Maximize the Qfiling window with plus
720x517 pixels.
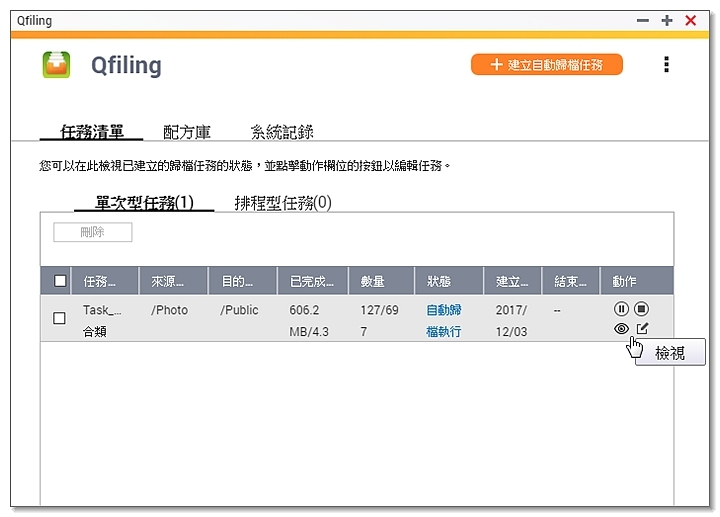(x=667, y=21)
